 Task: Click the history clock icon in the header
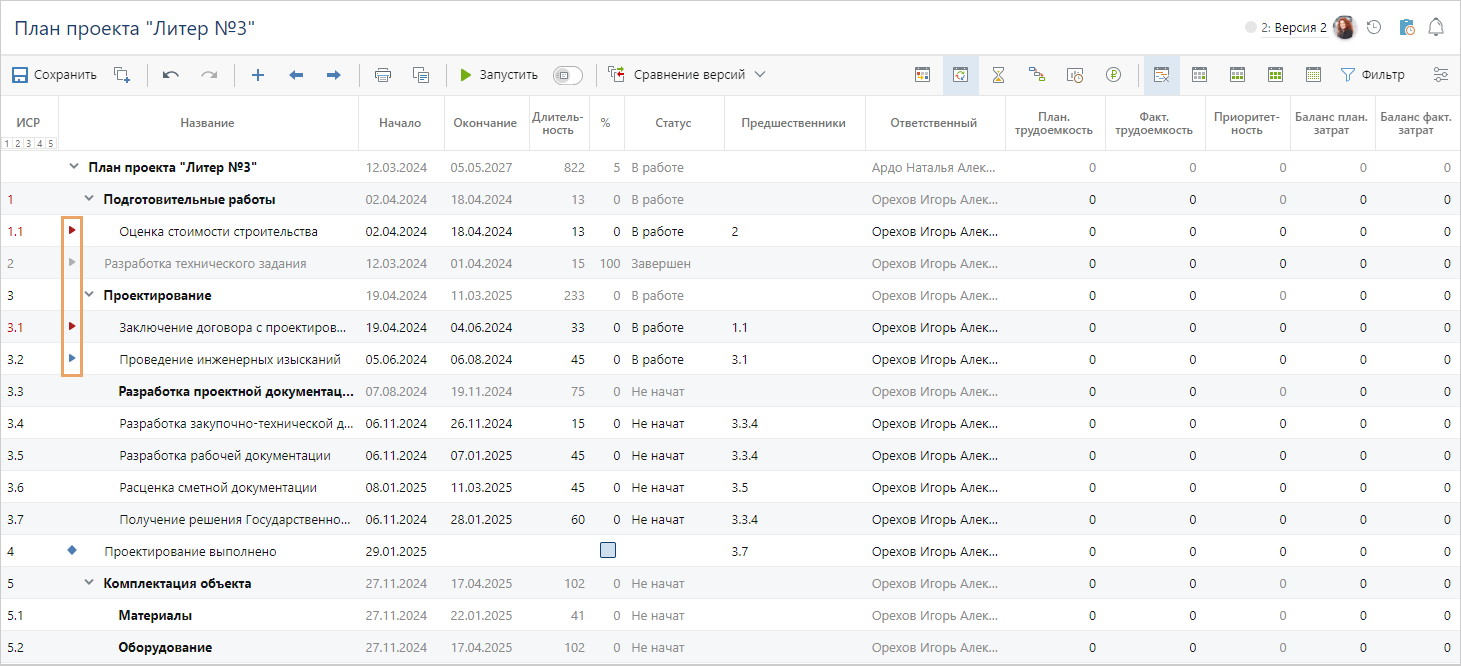(x=1374, y=27)
